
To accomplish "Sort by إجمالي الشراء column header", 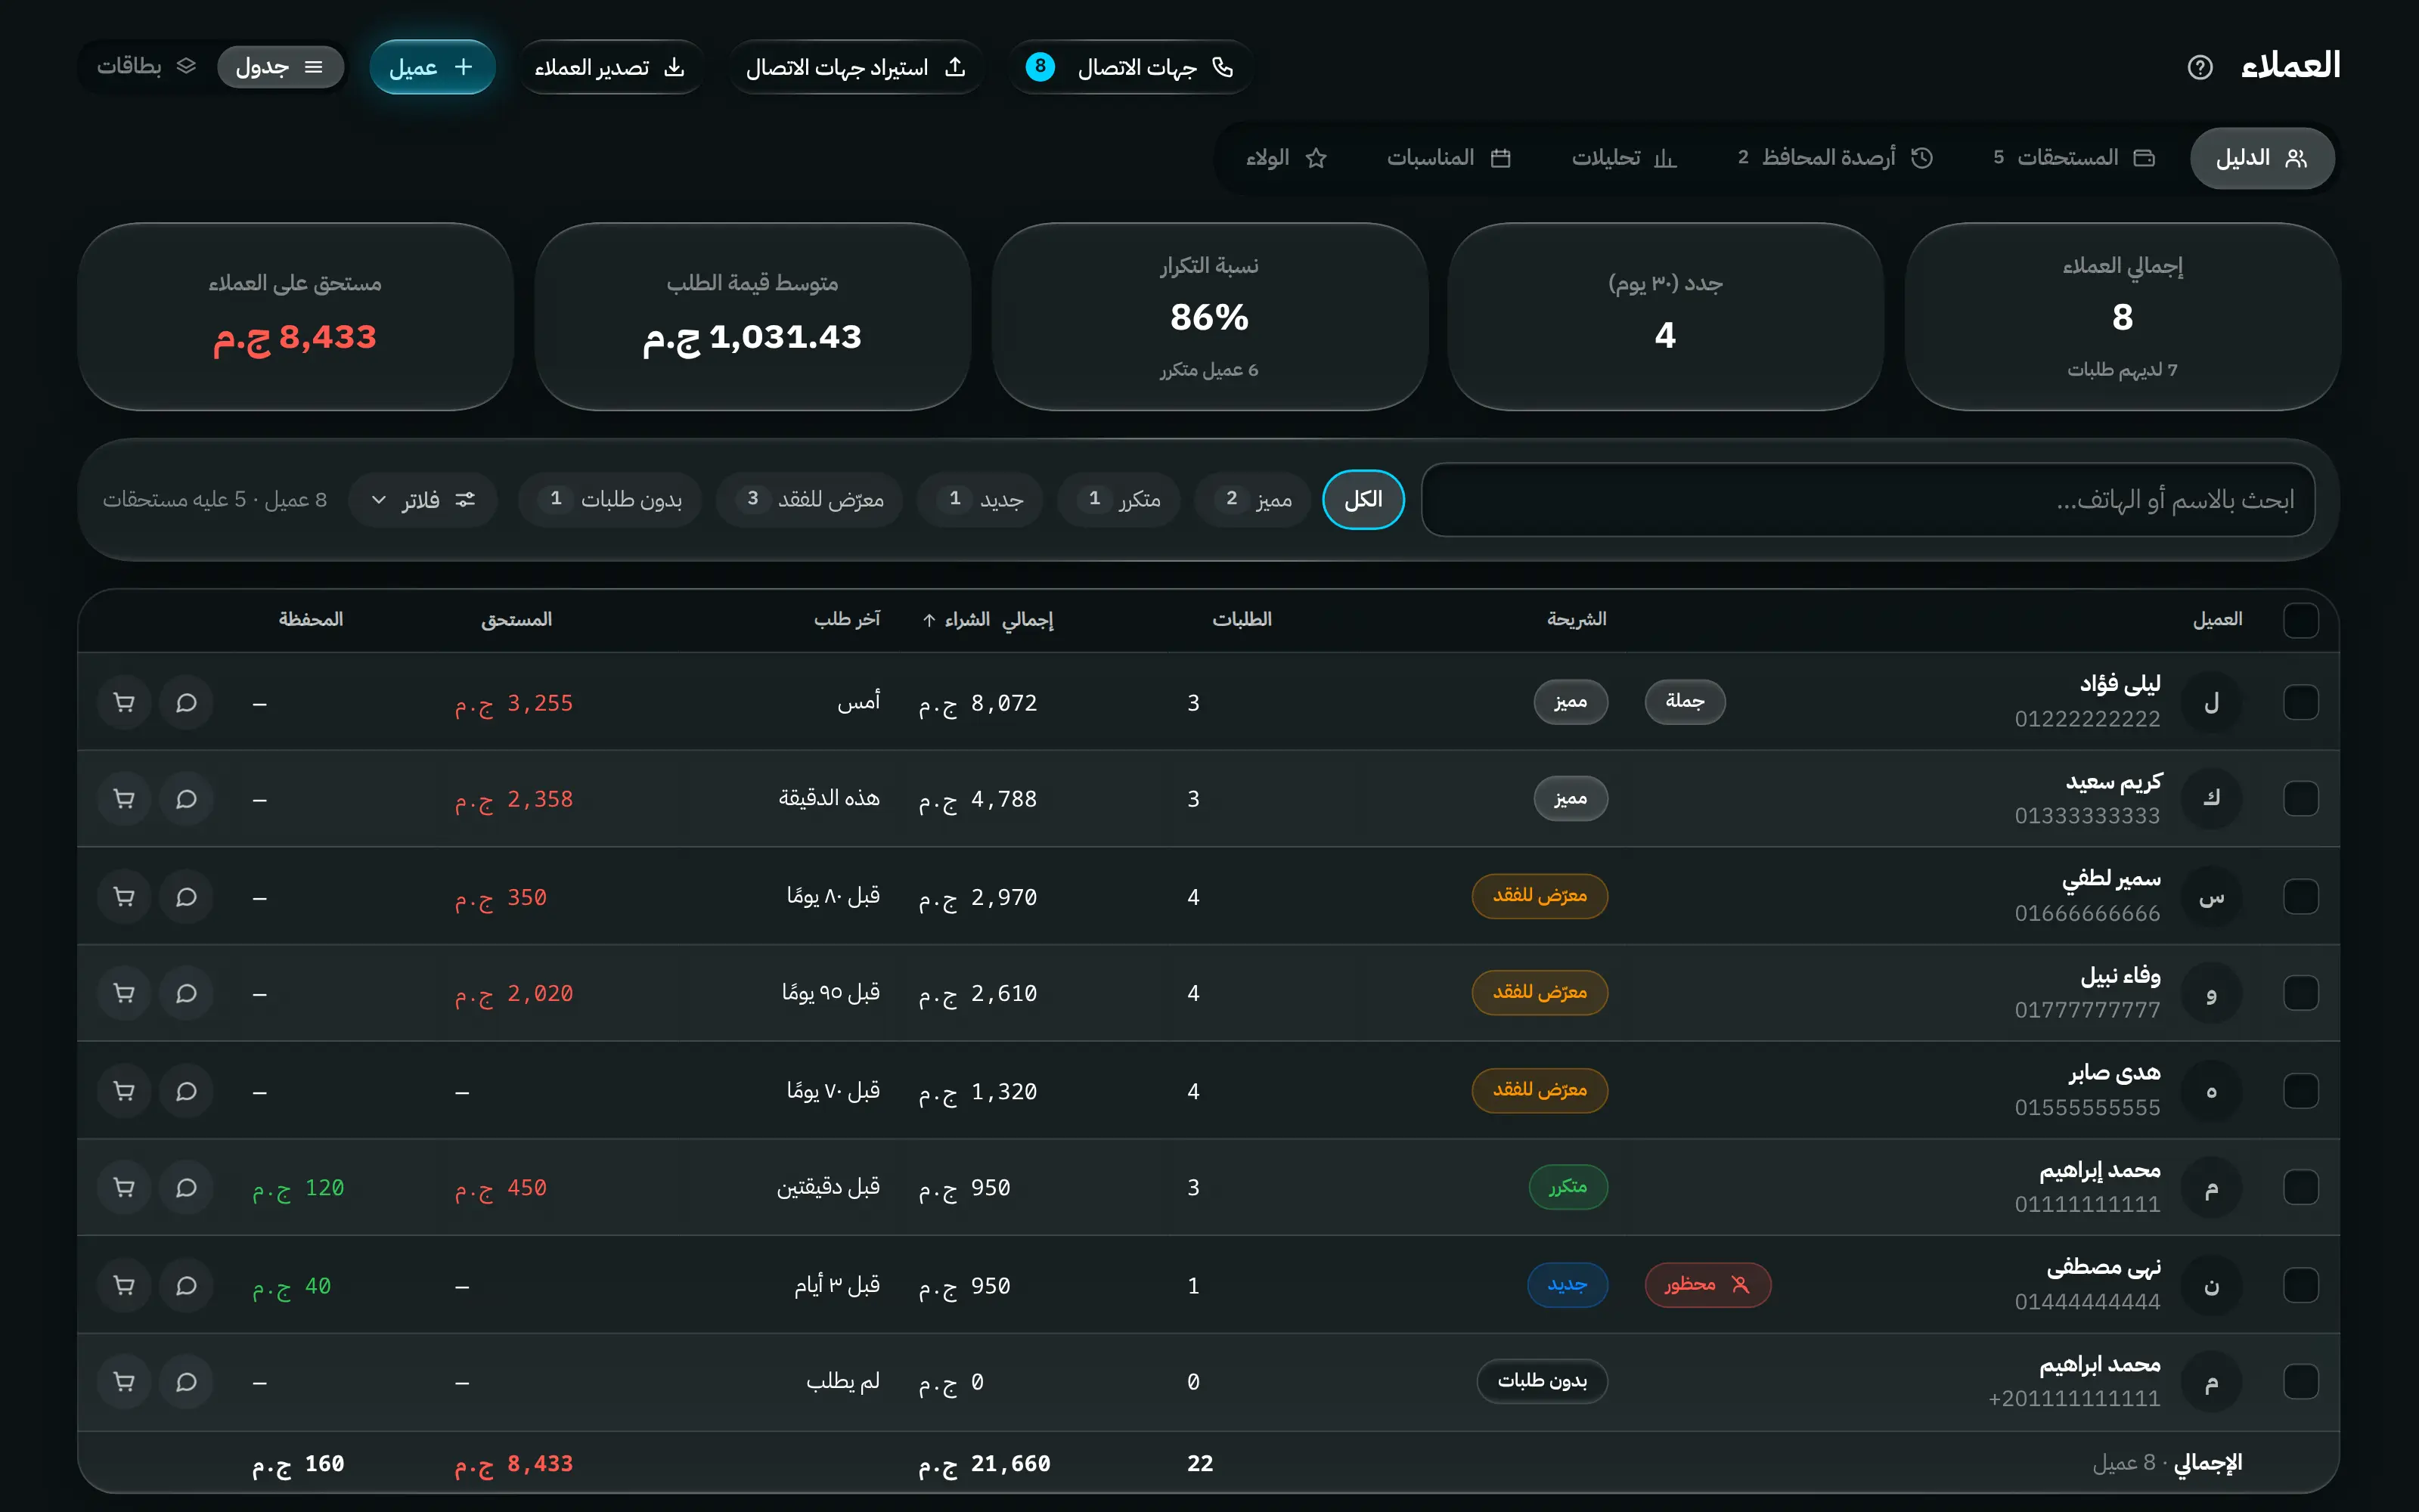I will point(987,620).
